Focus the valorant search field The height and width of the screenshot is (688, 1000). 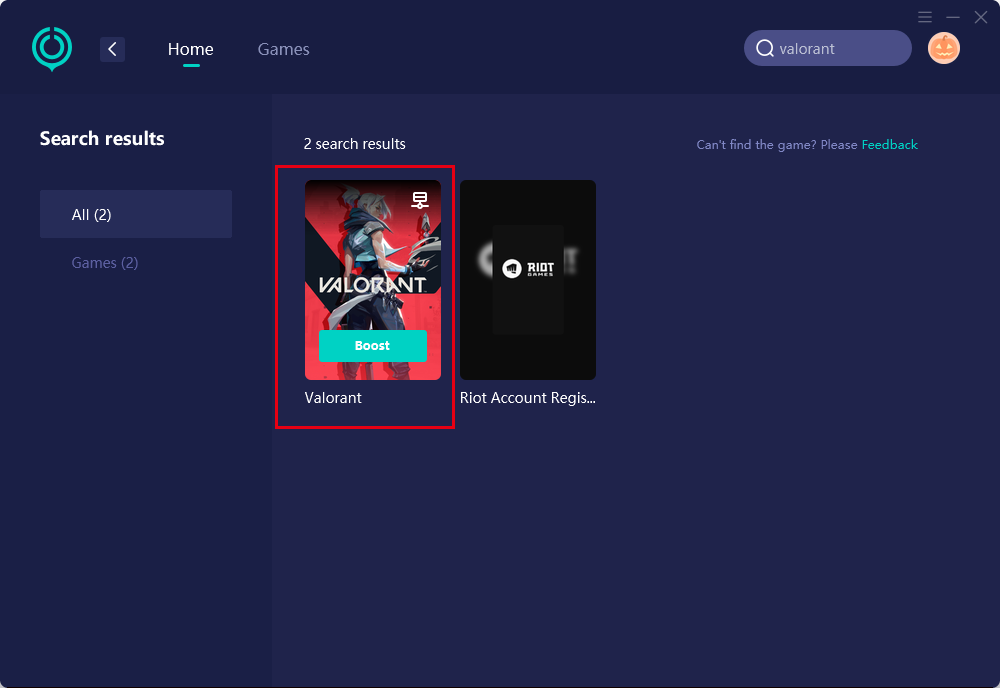point(827,48)
